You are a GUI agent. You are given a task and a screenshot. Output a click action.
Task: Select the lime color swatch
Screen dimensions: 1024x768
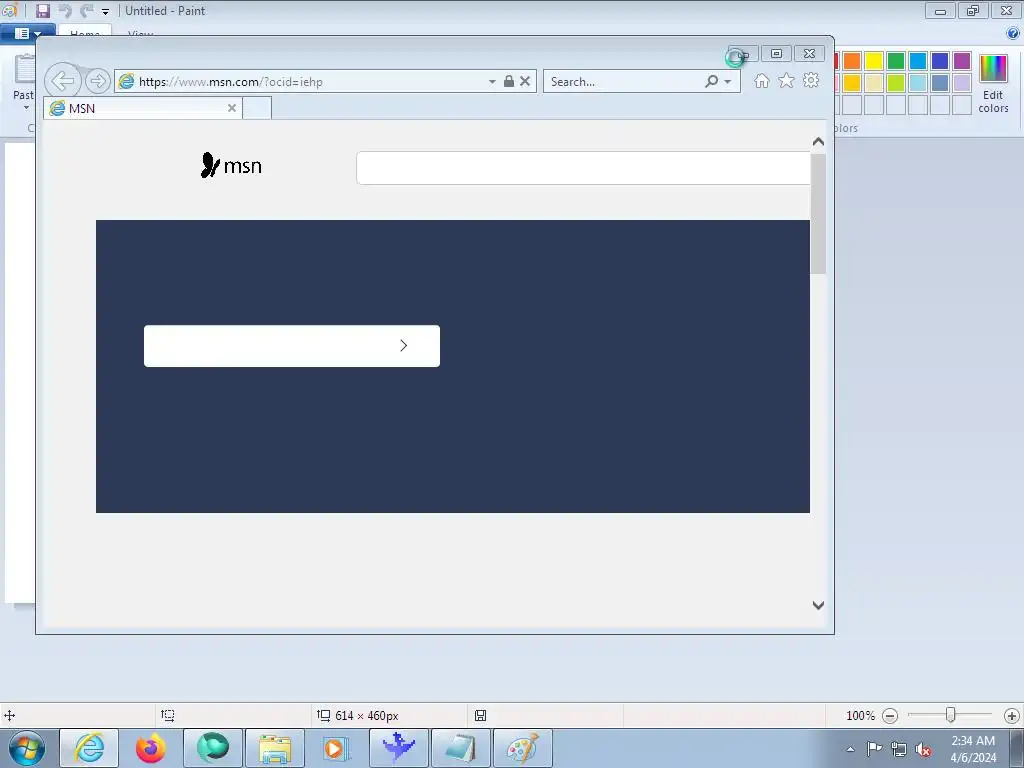[x=896, y=83]
